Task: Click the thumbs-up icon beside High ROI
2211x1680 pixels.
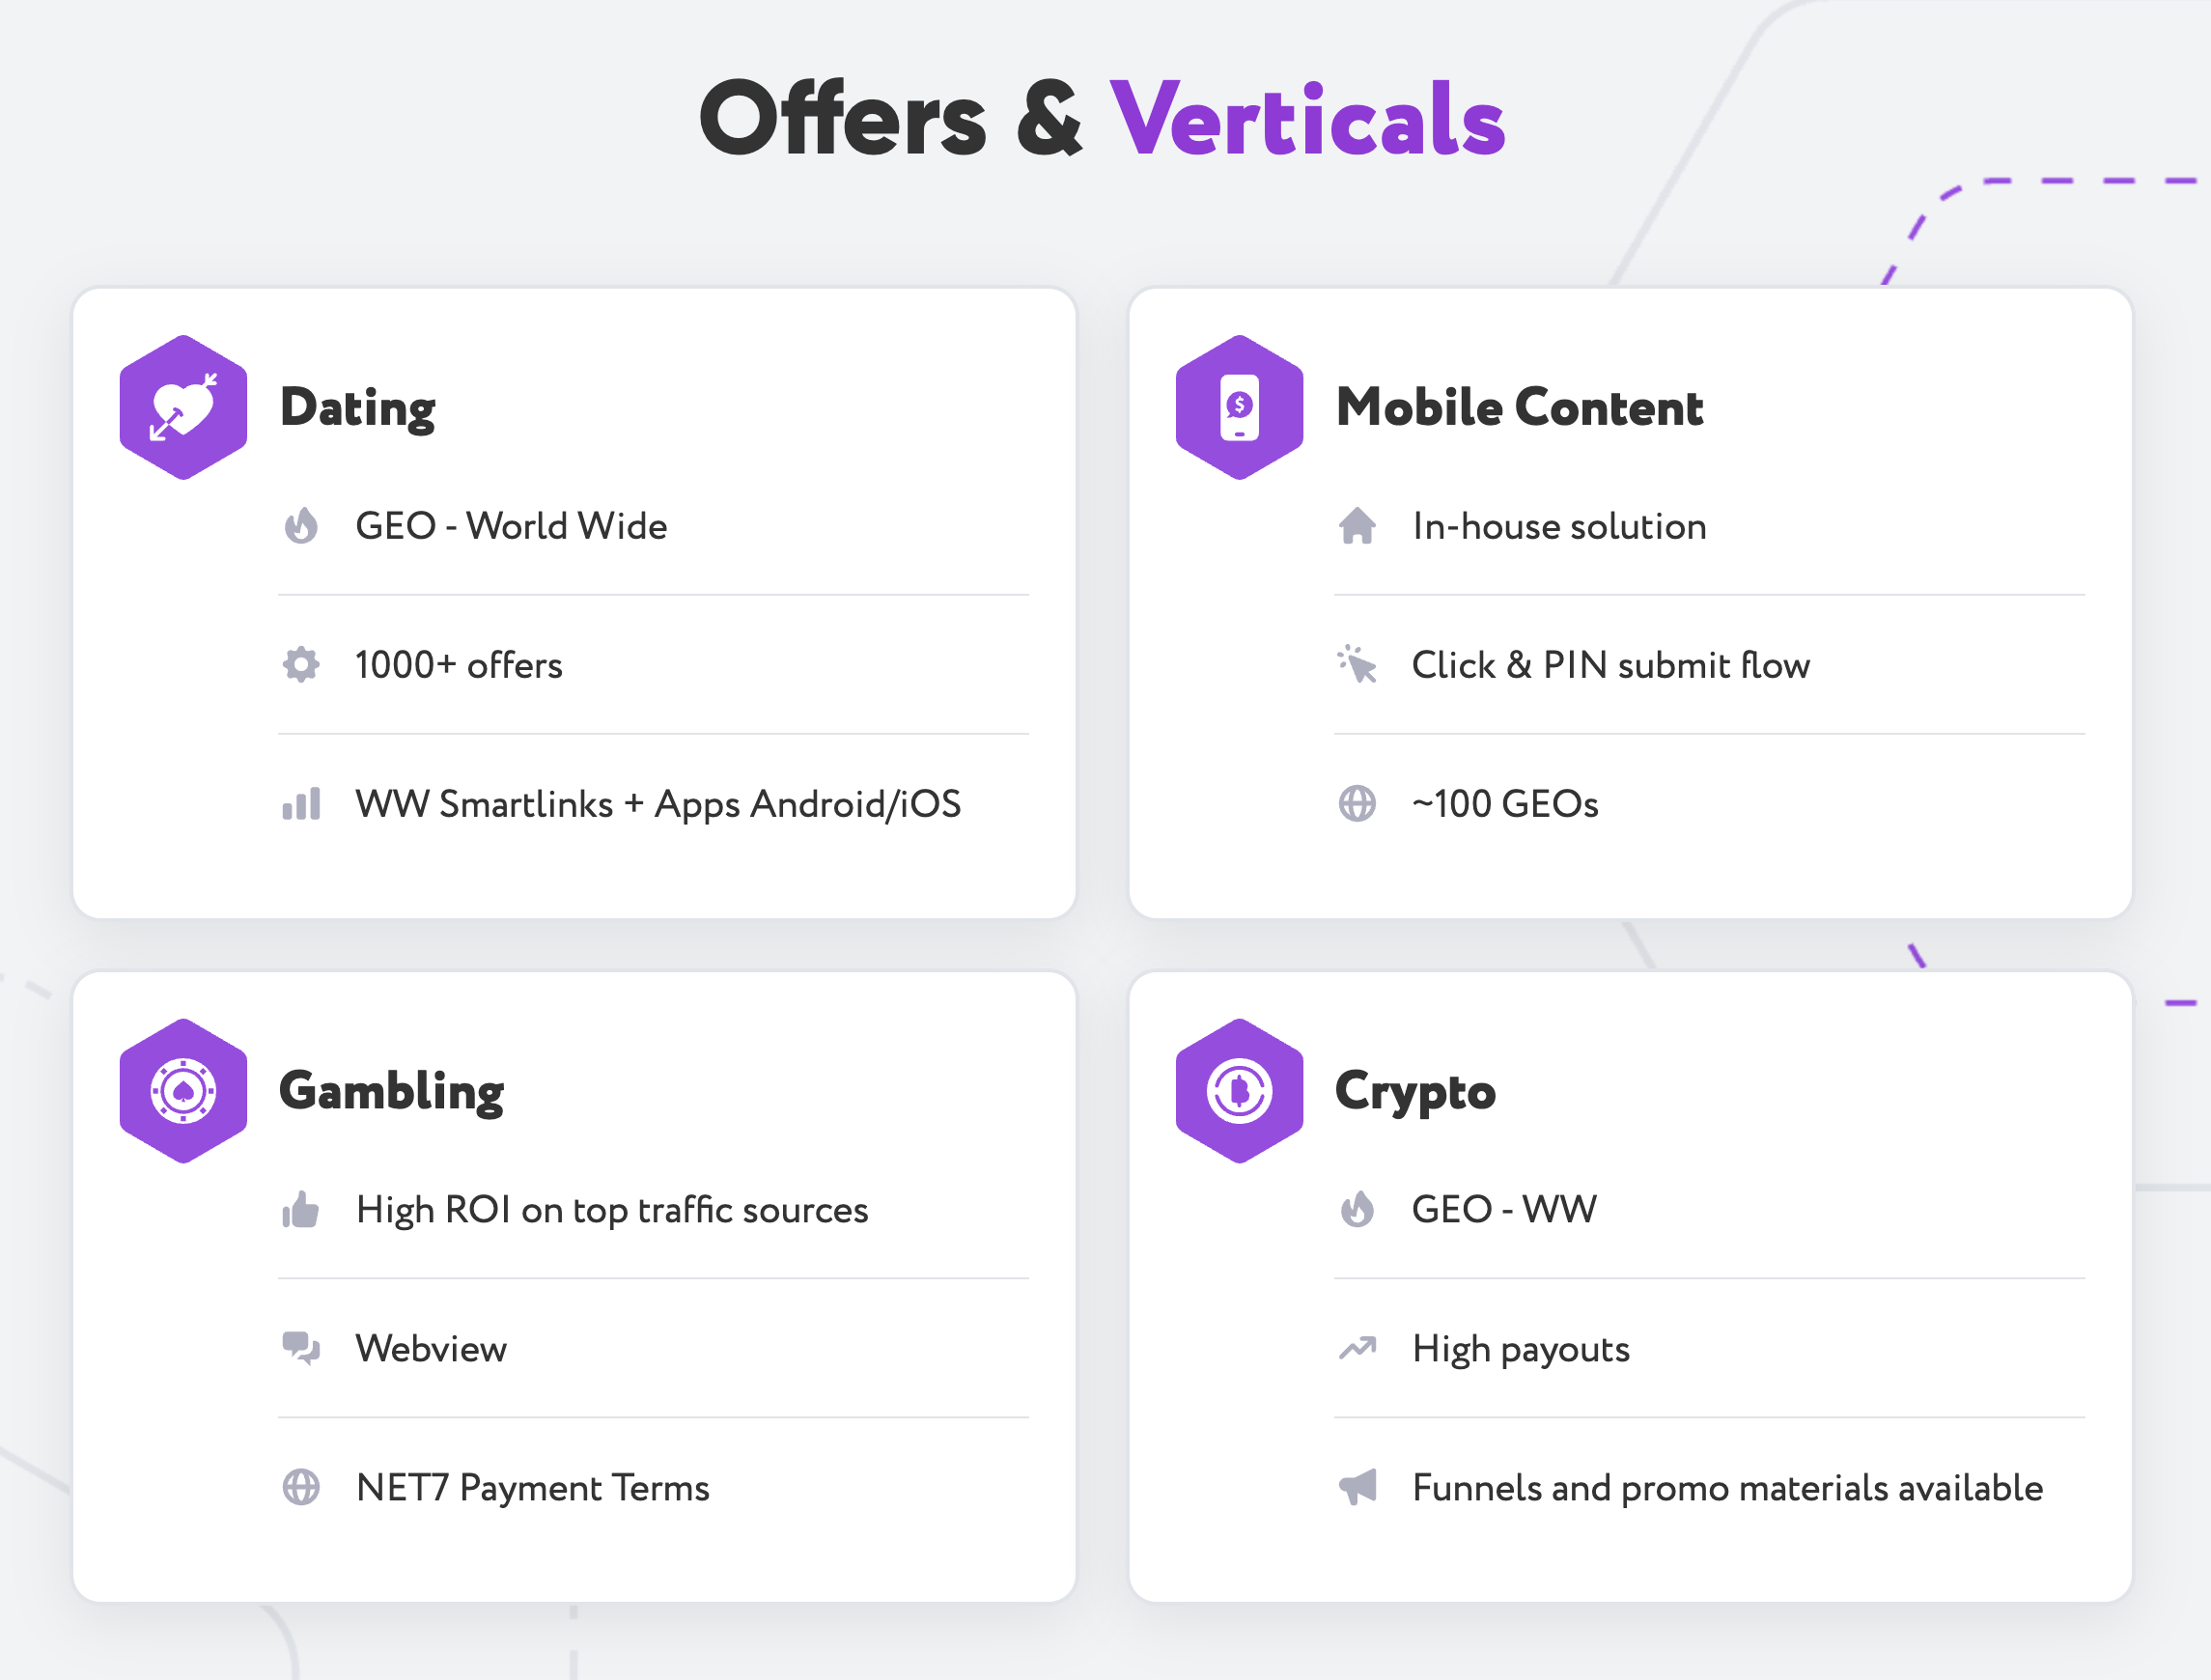Action: tap(301, 1210)
